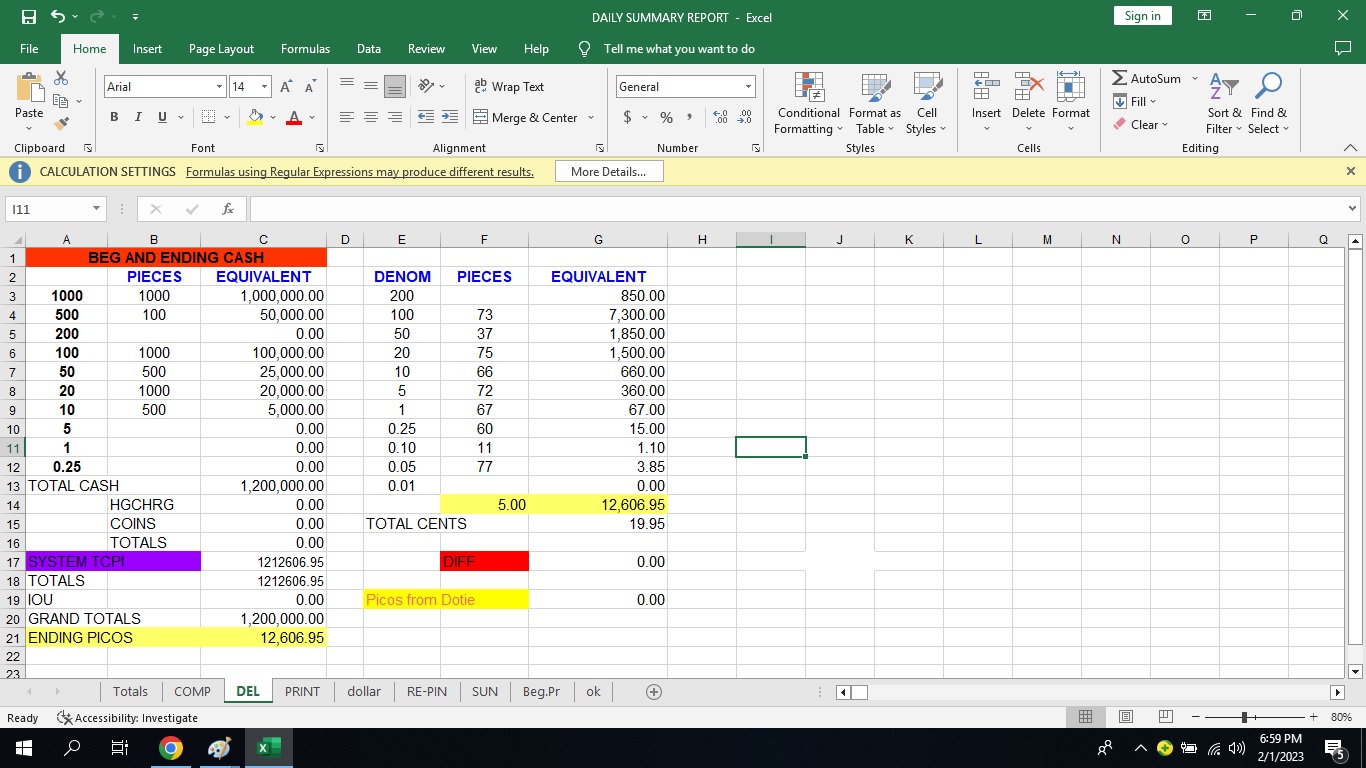Screen dimensions: 1366x768
Task: Click Increase Decimal icon
Action: [x=720, y=118]
